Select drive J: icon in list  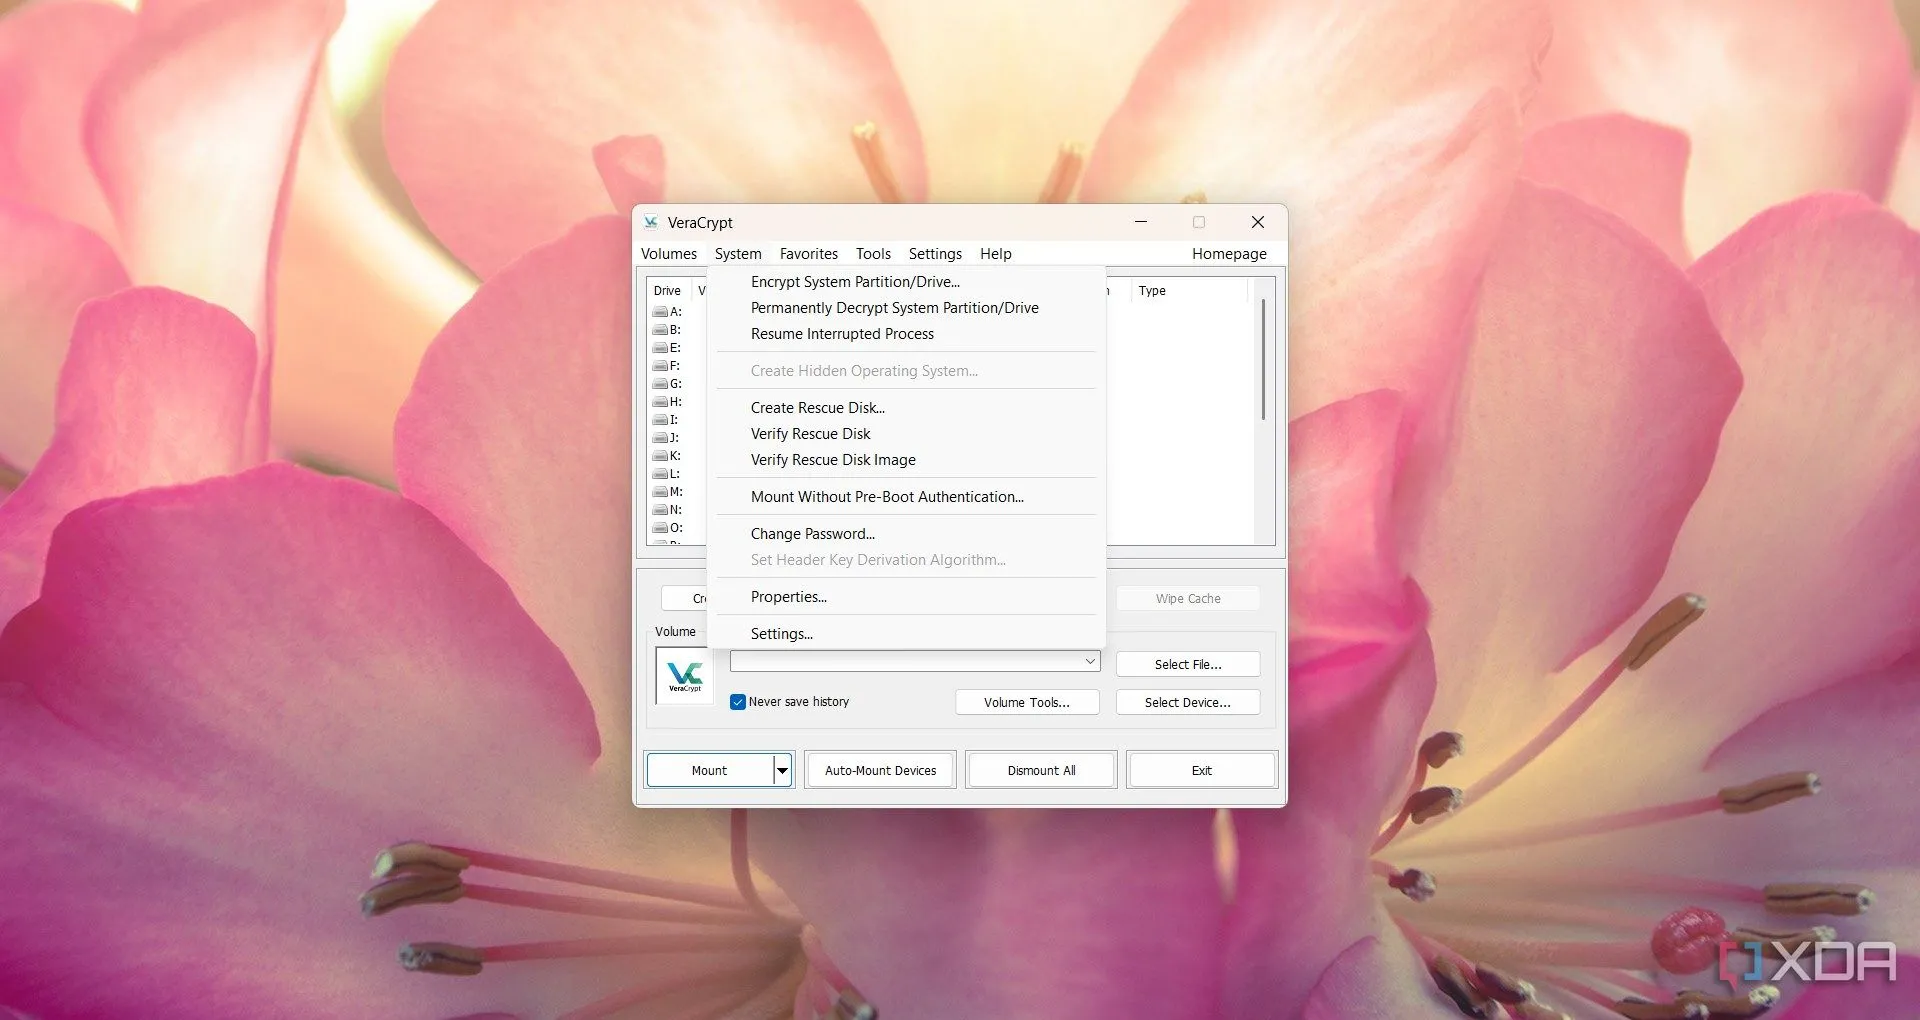click(660, 438)
